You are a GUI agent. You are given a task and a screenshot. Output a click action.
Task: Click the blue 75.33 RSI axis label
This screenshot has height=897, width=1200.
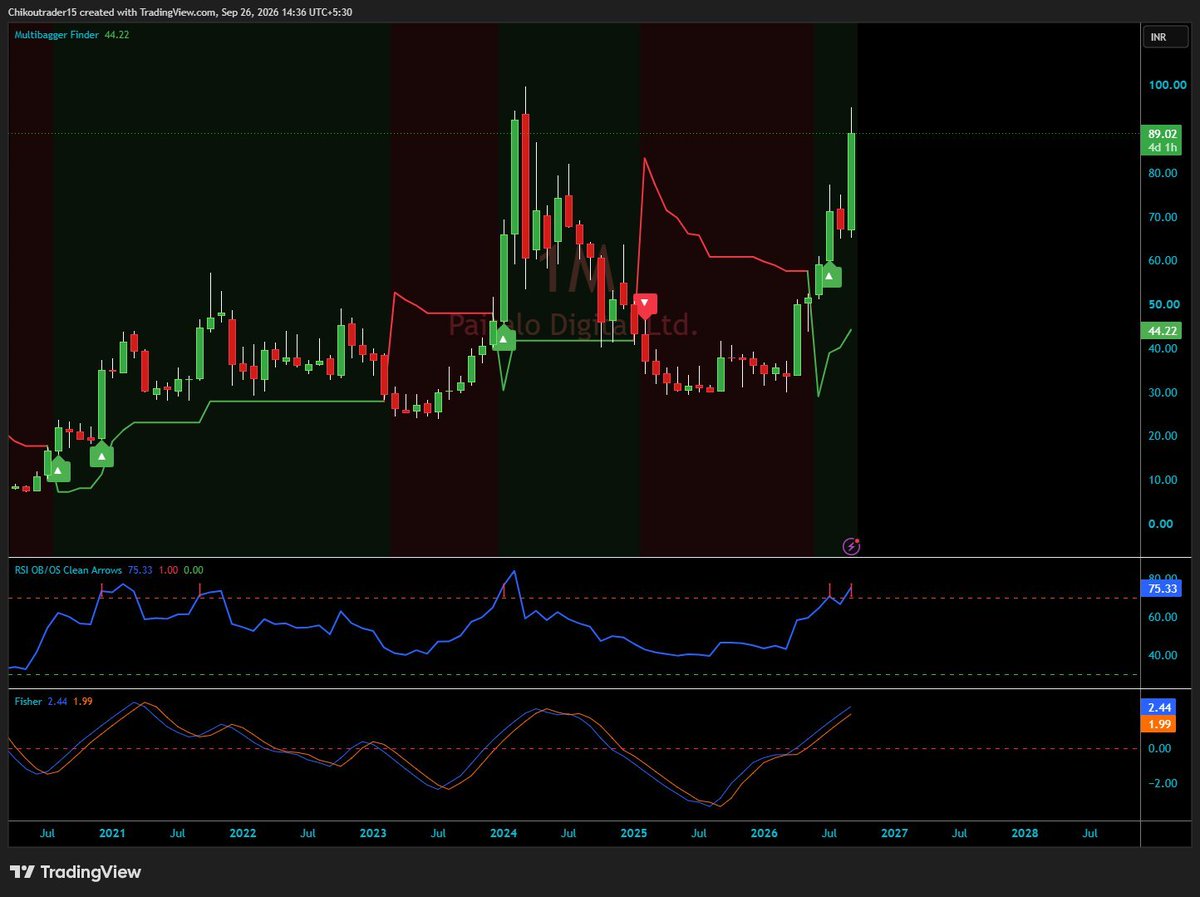[x=1160, y=589]
